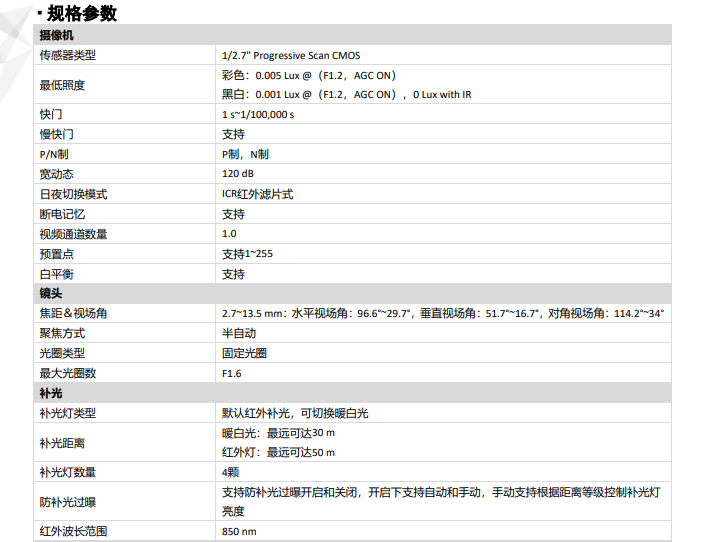Click the 镜头 section header row

coord(51,294)
